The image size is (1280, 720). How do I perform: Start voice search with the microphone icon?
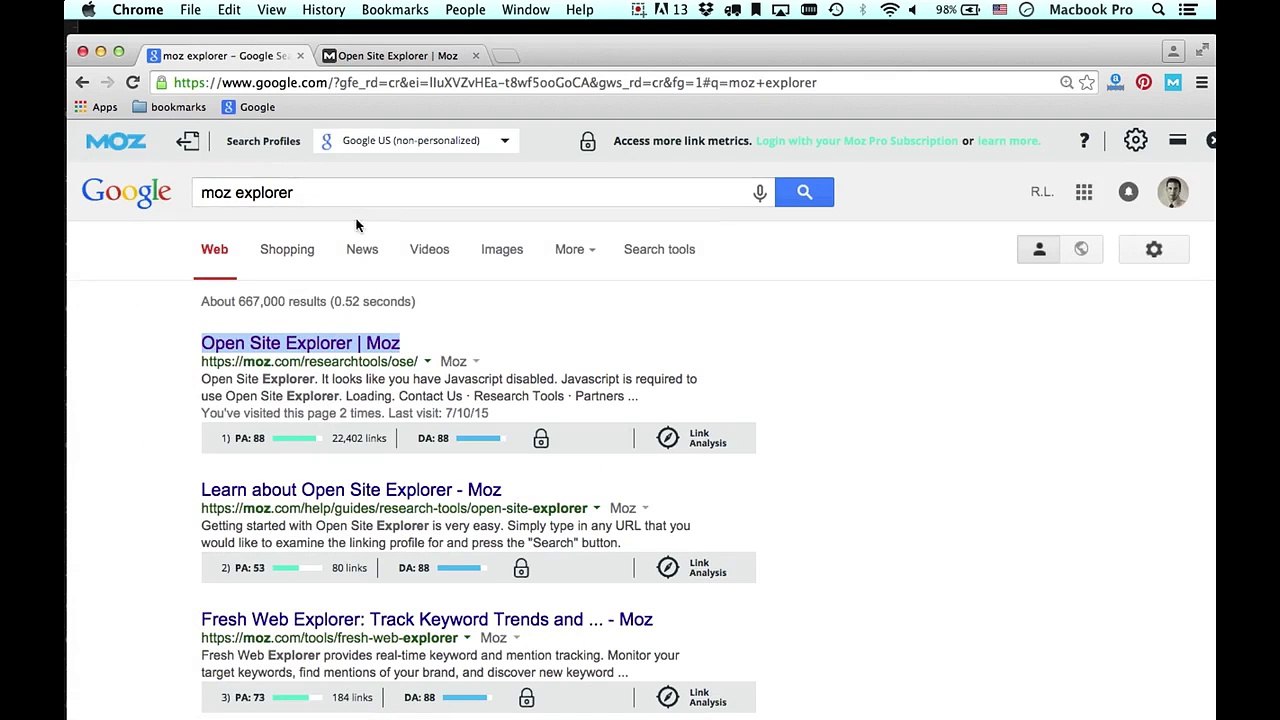pyautogui.click(x=760, y=192)
